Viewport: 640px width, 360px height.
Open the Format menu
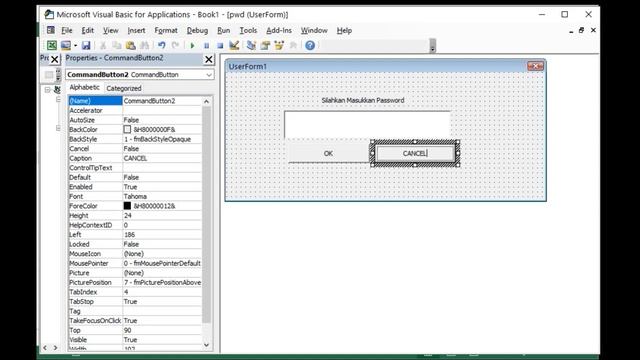tap(166, 31)
